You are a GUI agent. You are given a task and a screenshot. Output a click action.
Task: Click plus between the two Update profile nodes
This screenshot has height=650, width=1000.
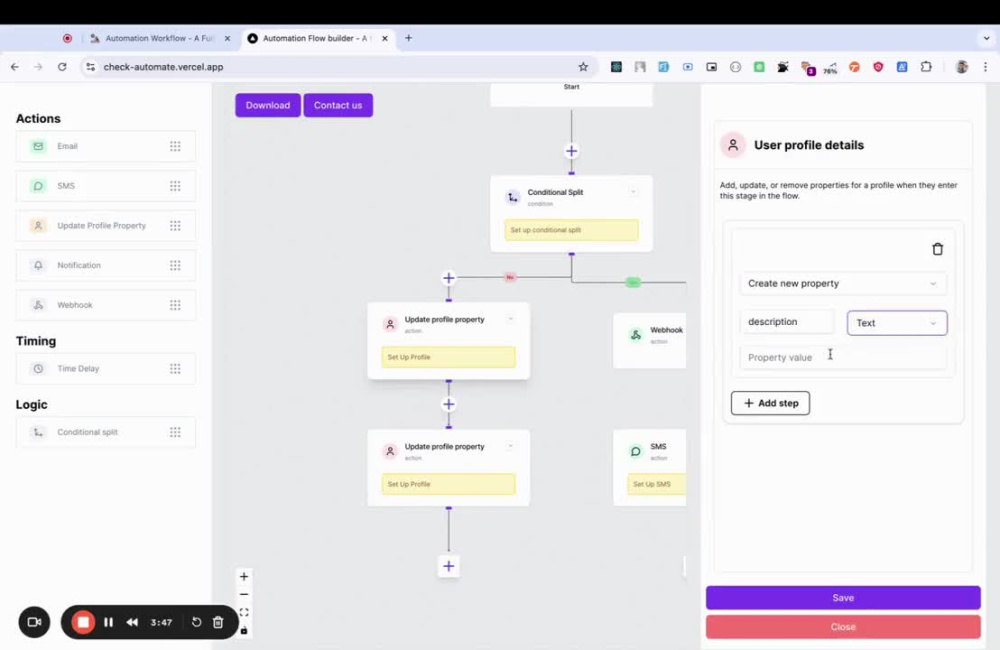[x=448, y=404]
